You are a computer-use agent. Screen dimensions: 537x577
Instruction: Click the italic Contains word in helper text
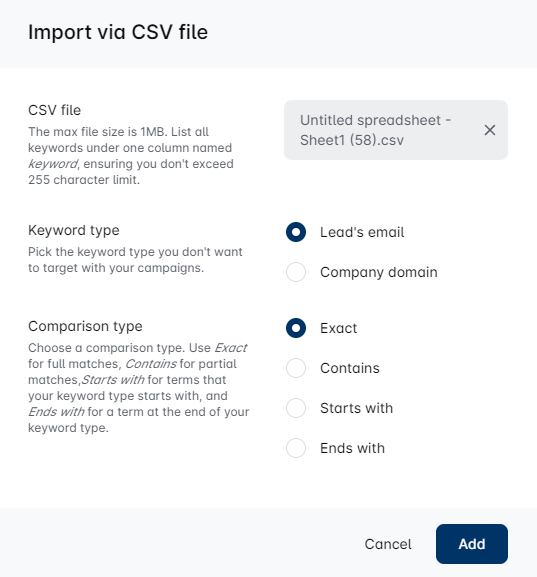(x=151, y=364)
